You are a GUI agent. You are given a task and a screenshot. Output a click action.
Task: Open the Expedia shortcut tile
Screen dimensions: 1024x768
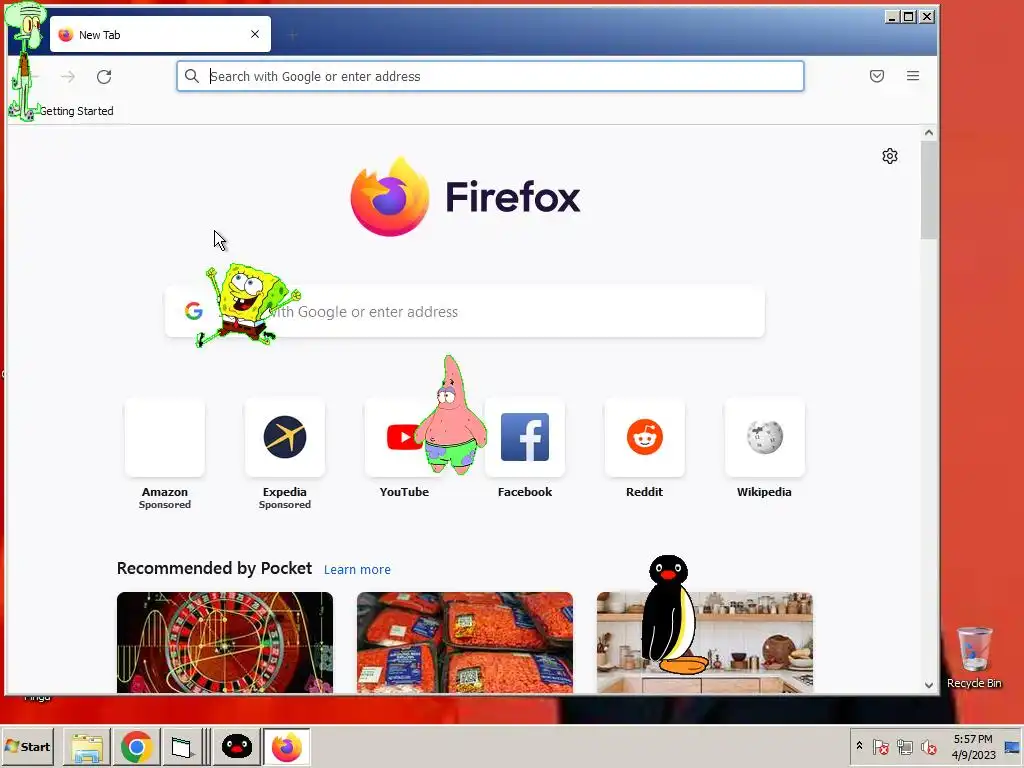pos(285,437)
